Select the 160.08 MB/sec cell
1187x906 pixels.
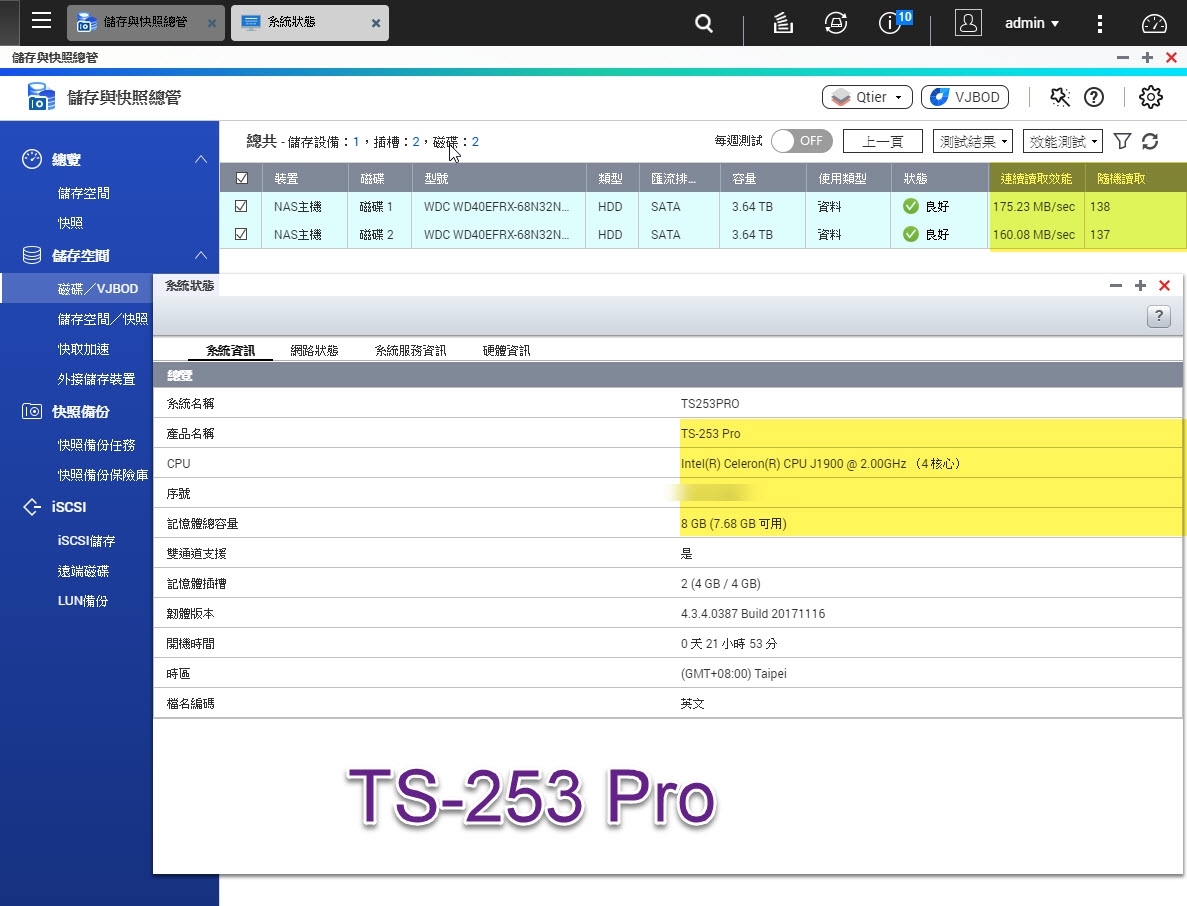coord(1034,234)
